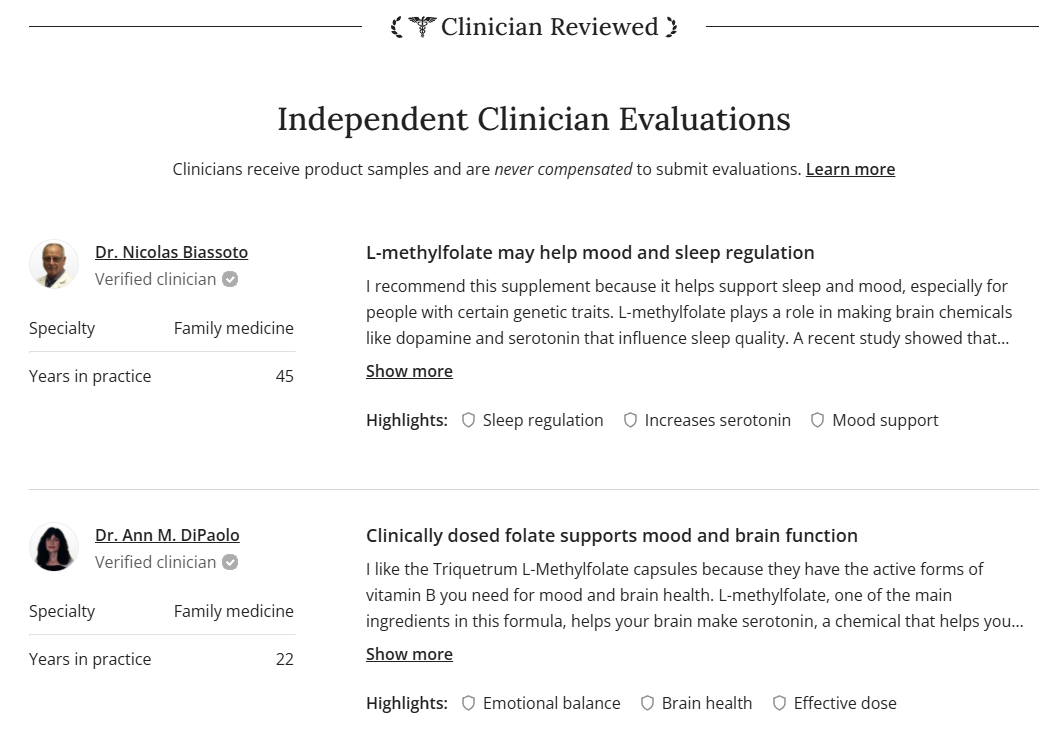
Task: Click the L-methylfolate mood and sleep review title
Action: coord(590,252)
